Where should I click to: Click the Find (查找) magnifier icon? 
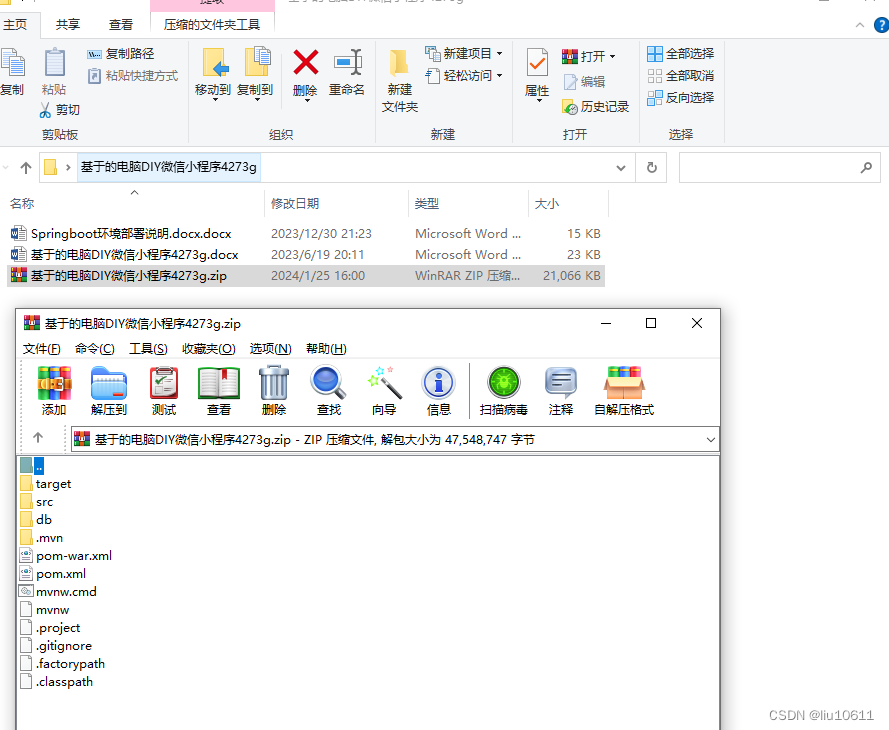pyautogui.click(x=328, y=383)
